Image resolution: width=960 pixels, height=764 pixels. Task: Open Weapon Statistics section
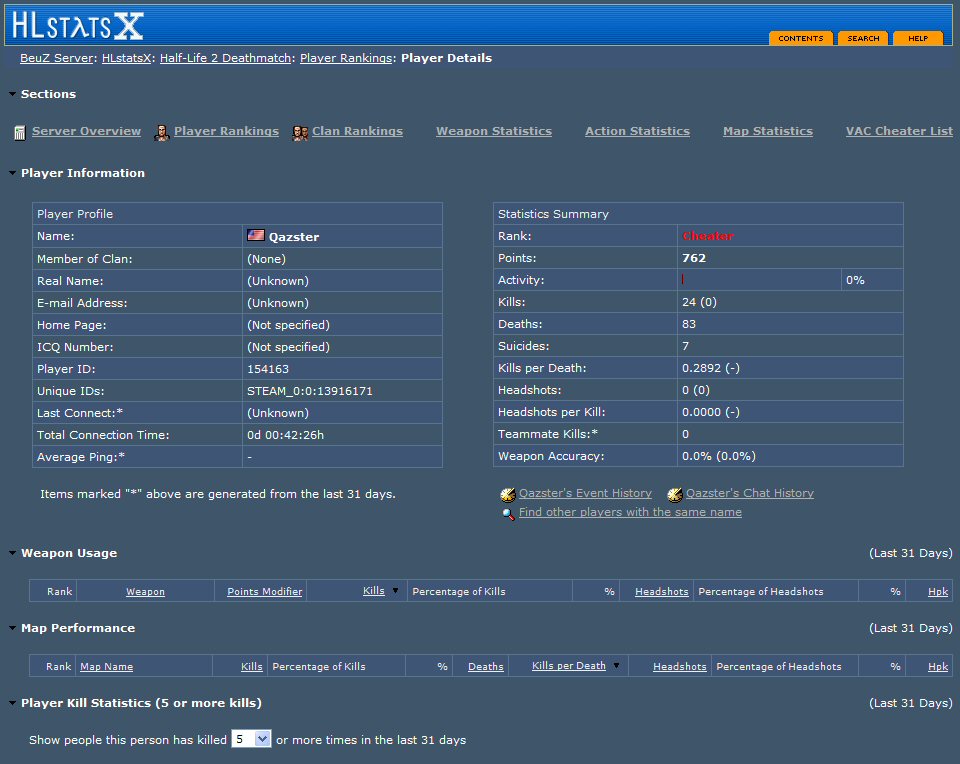coord(494,131)
